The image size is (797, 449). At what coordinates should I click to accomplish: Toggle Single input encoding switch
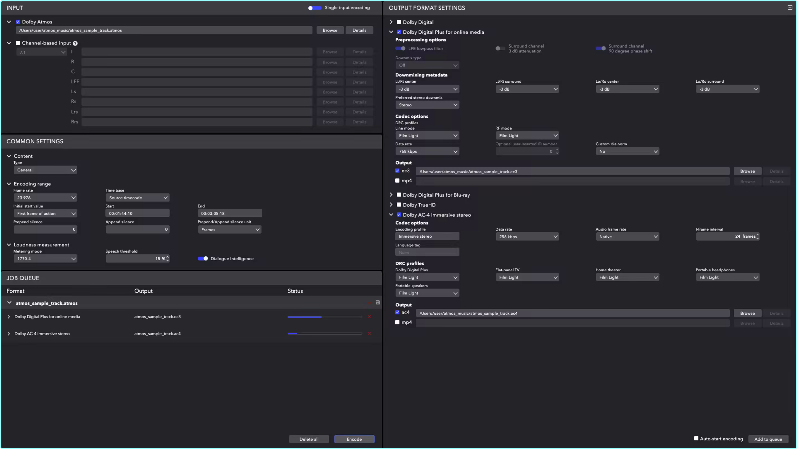coord(314,8)
